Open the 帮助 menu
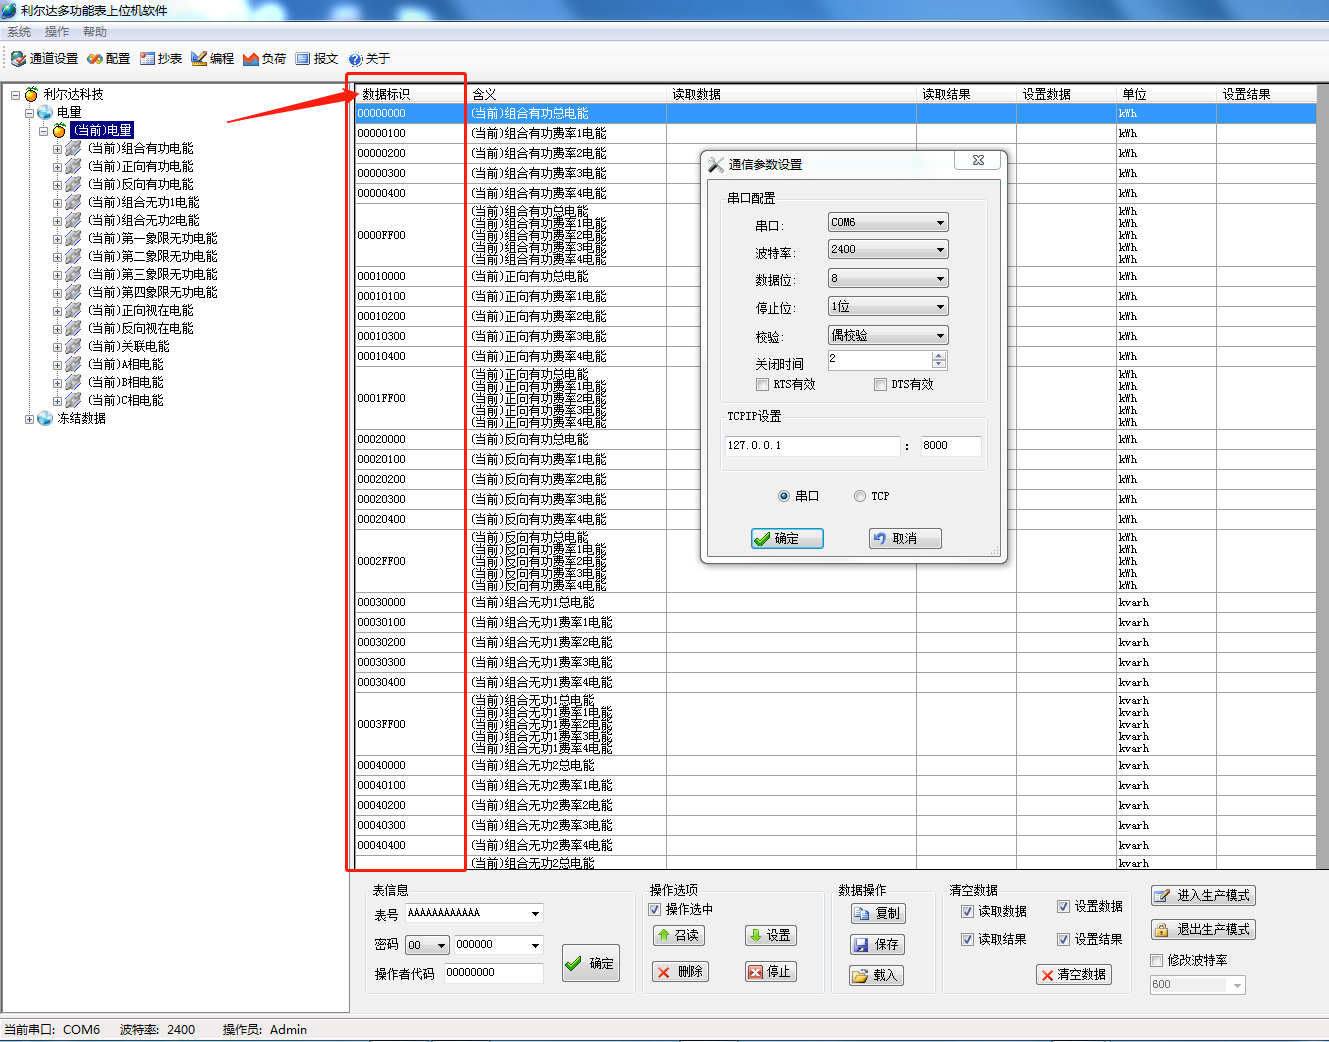 point(95,32)
